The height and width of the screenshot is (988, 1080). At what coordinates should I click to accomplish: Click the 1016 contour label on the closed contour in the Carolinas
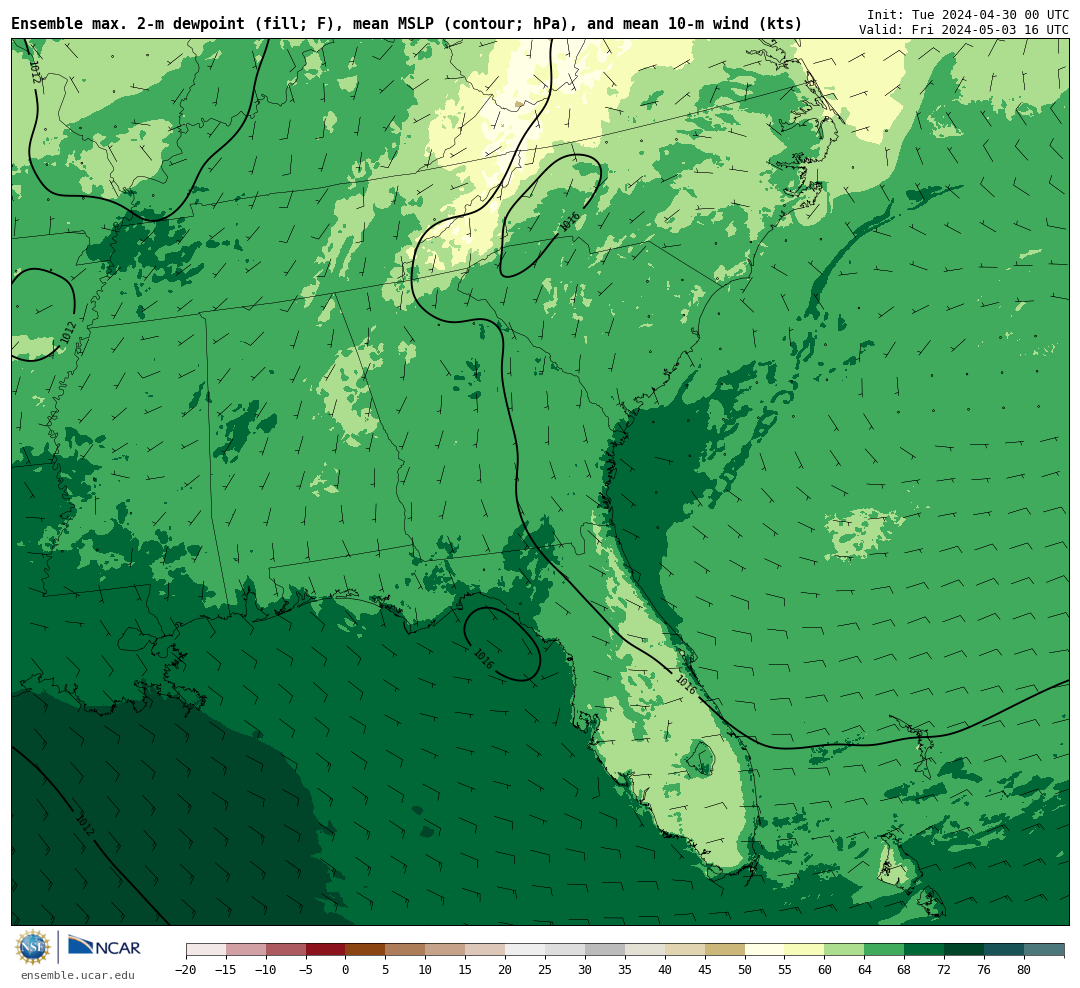(x=570, y=221)
